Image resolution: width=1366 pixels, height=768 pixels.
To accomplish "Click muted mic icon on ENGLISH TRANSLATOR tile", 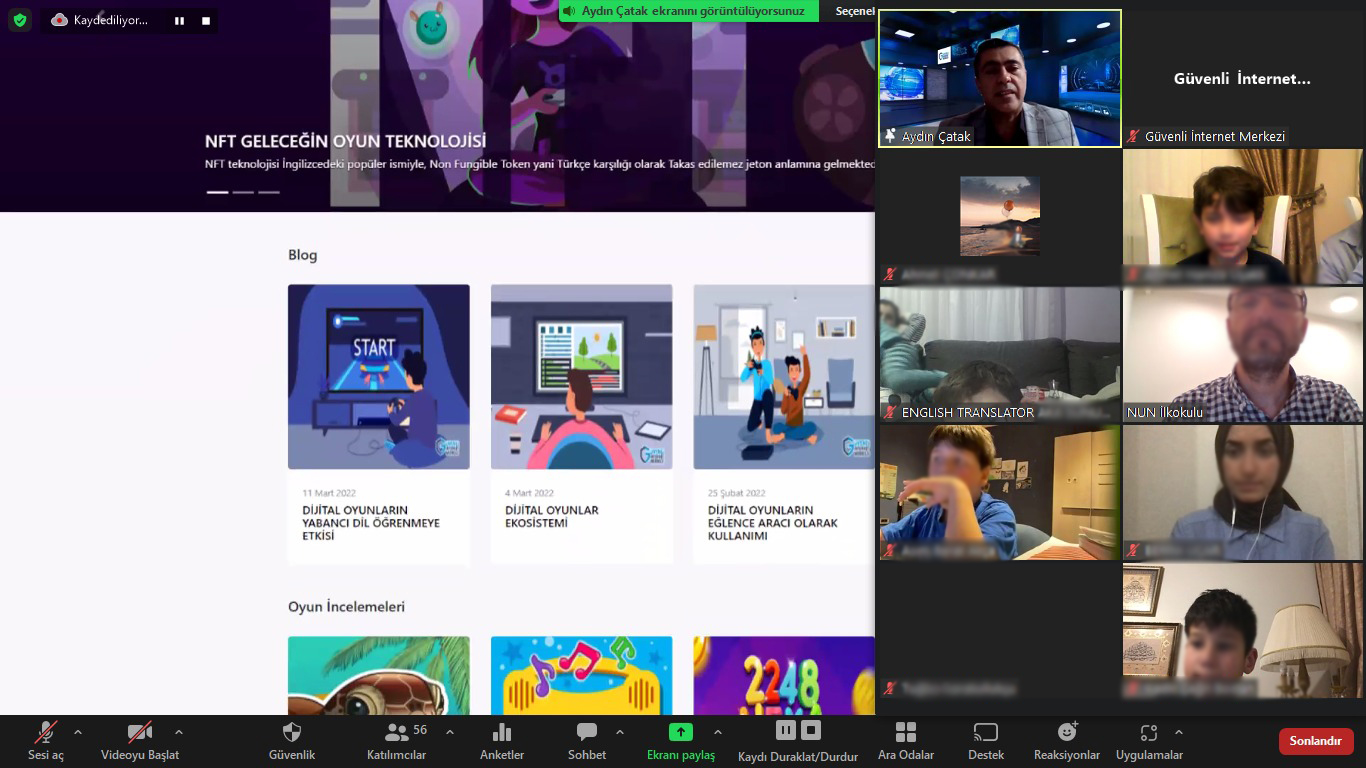I will click(x=890, y=412).
